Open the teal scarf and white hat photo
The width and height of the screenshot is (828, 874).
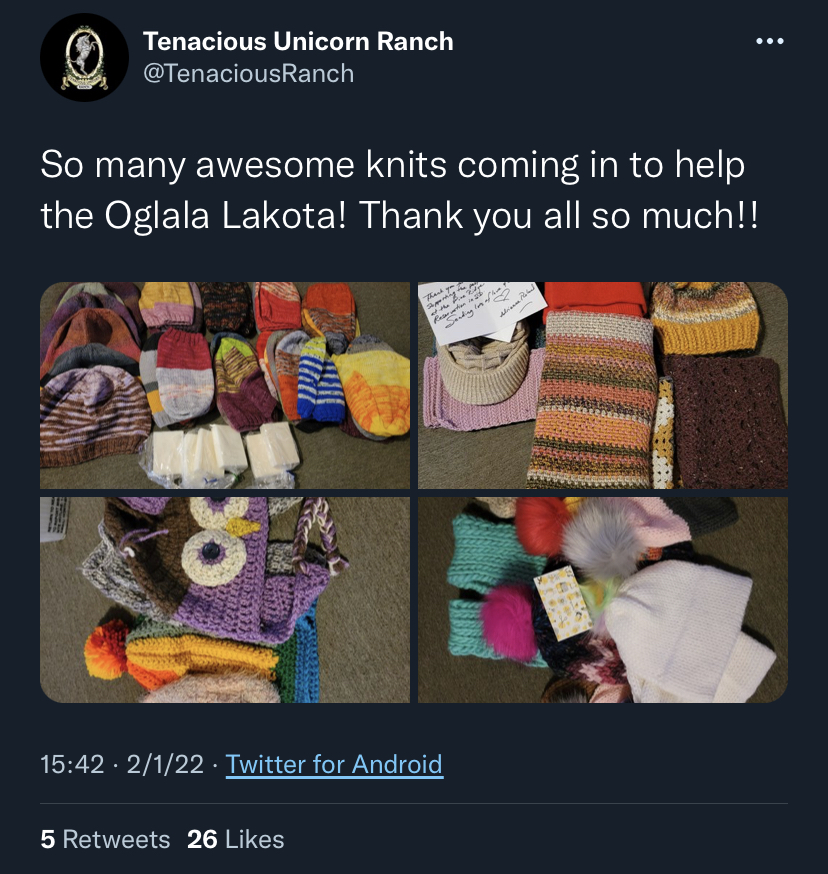coord(603,600)
